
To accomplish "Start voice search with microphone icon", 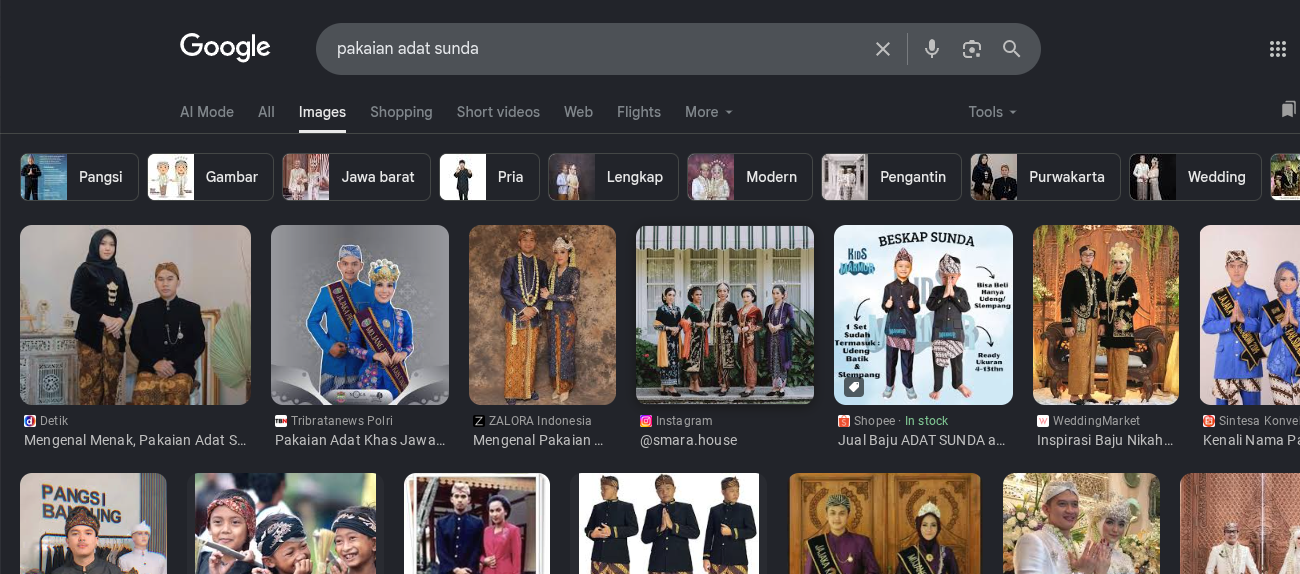I will (932, 49).
